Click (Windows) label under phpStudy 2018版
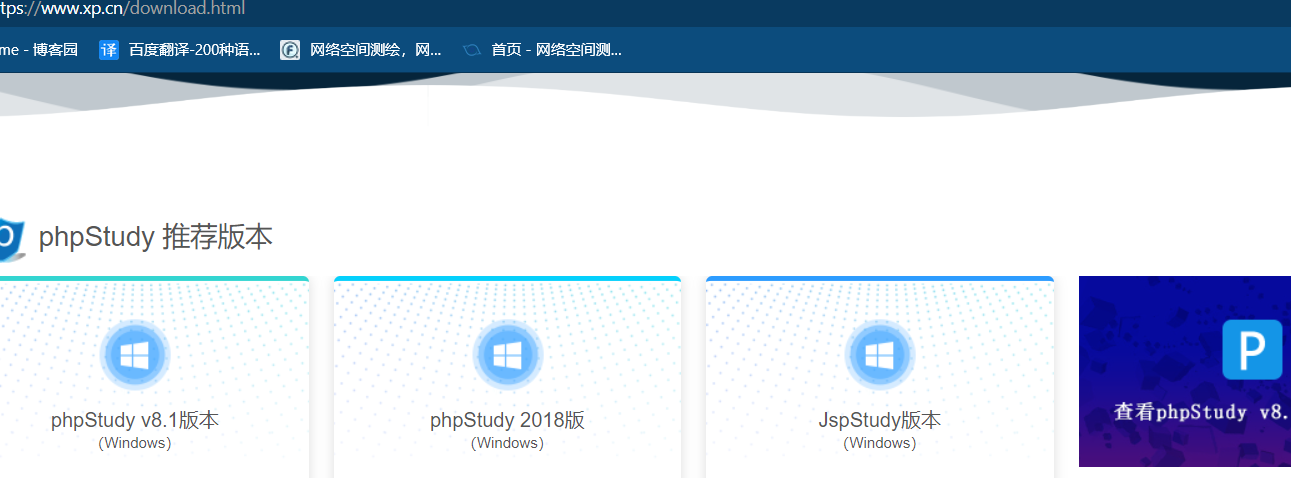 click(508, 443)
